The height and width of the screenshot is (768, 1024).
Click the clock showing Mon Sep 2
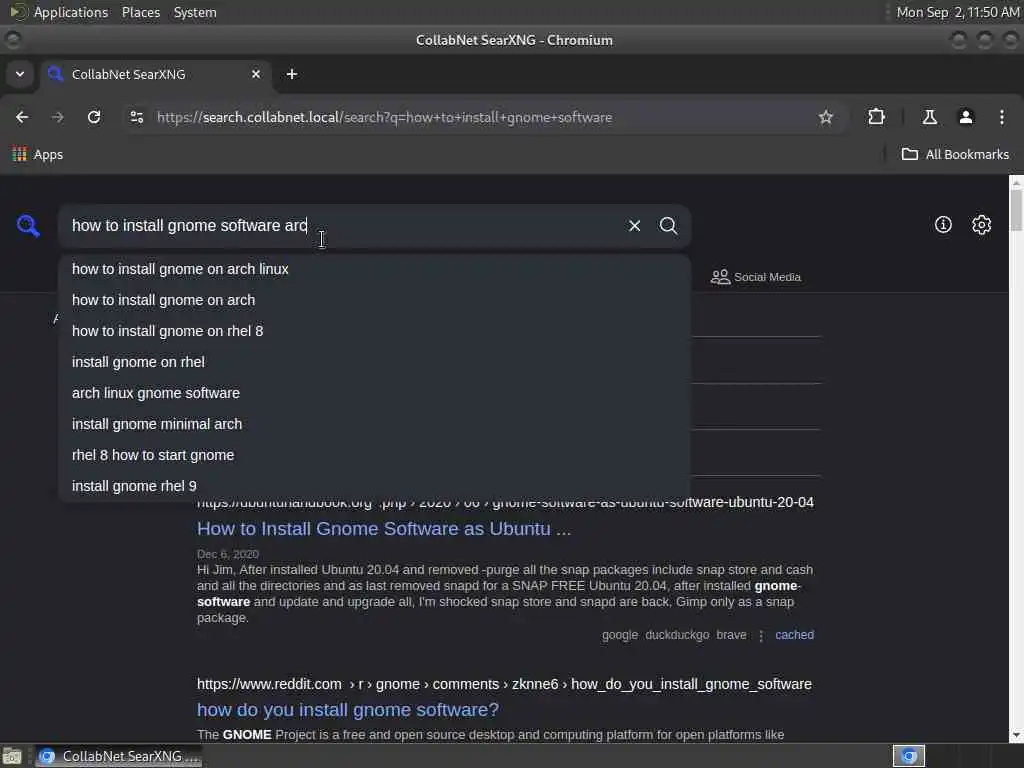(x=957, y=12)
